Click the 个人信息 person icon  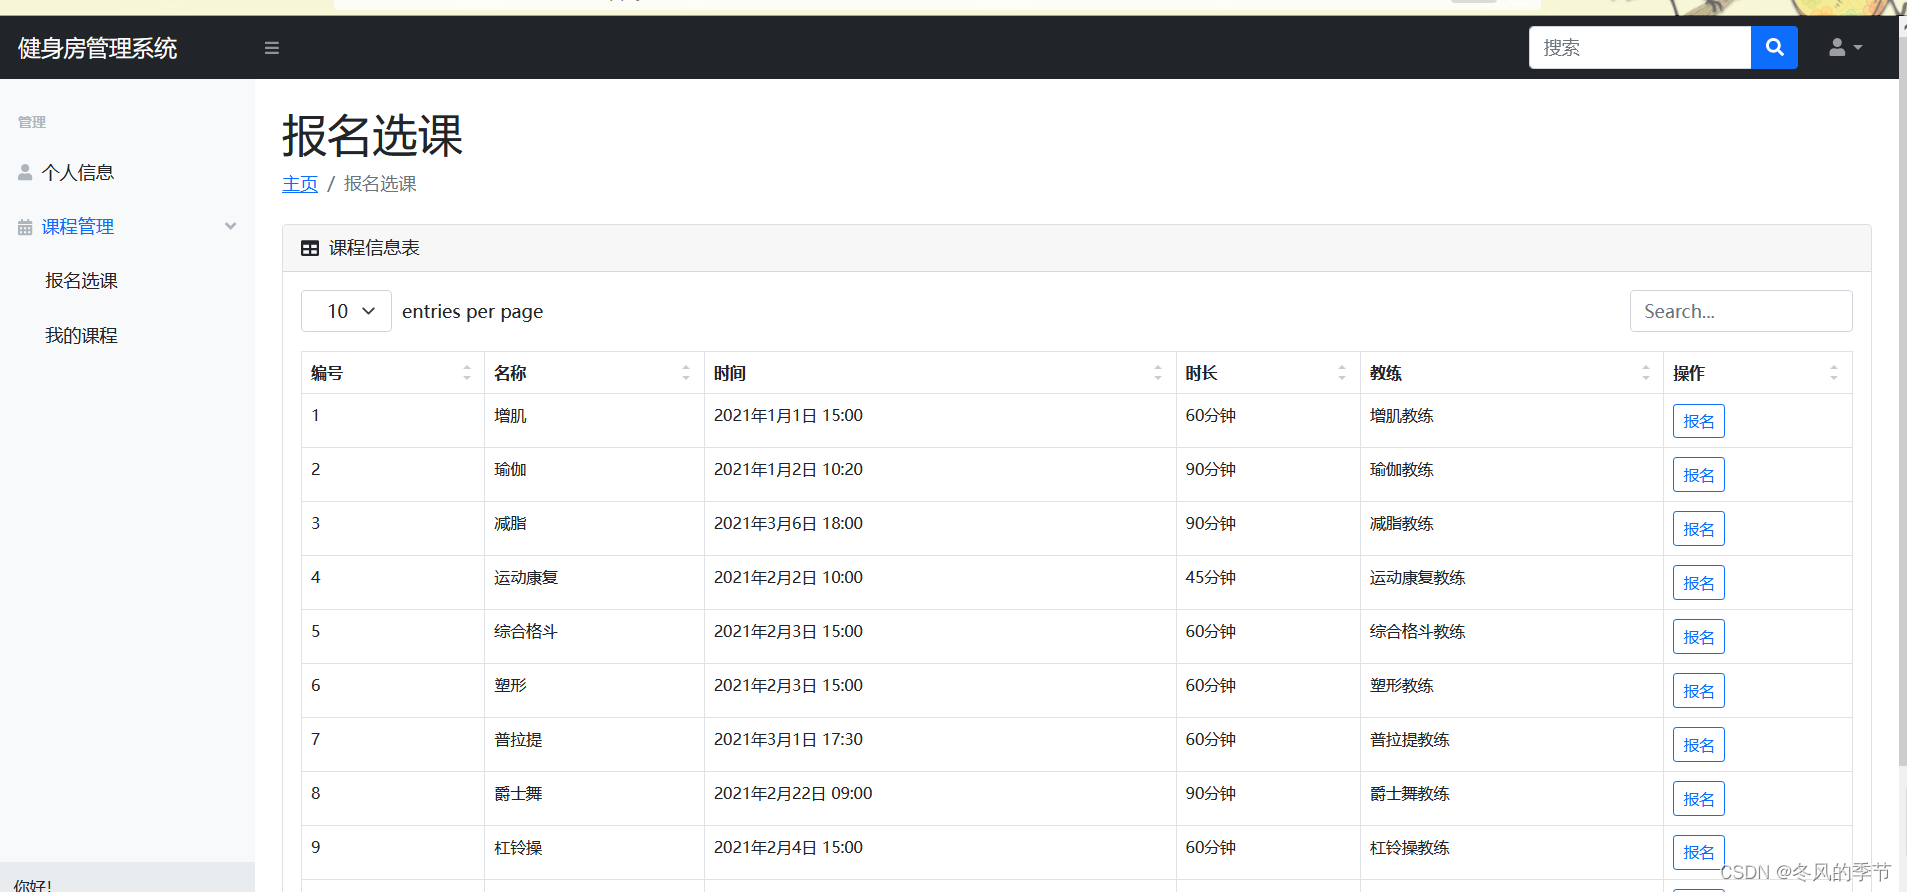tap(25, 172)
